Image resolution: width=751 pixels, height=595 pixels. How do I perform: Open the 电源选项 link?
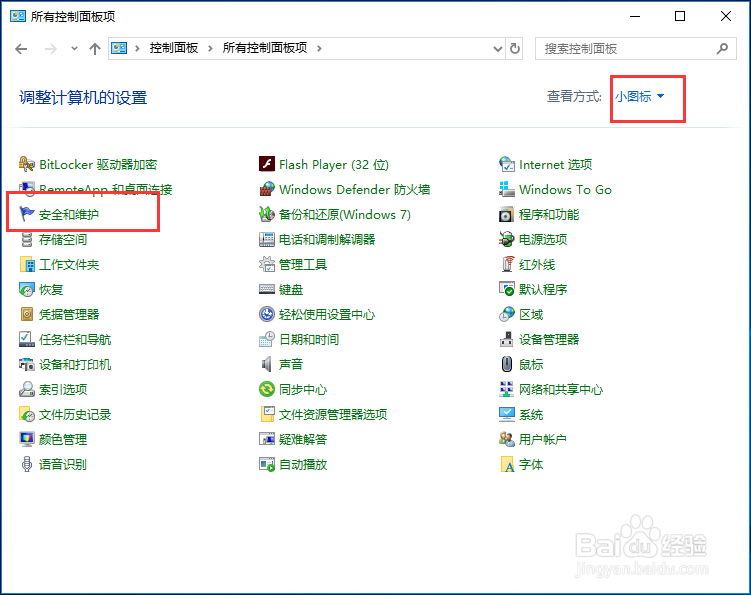pos(543,240)
